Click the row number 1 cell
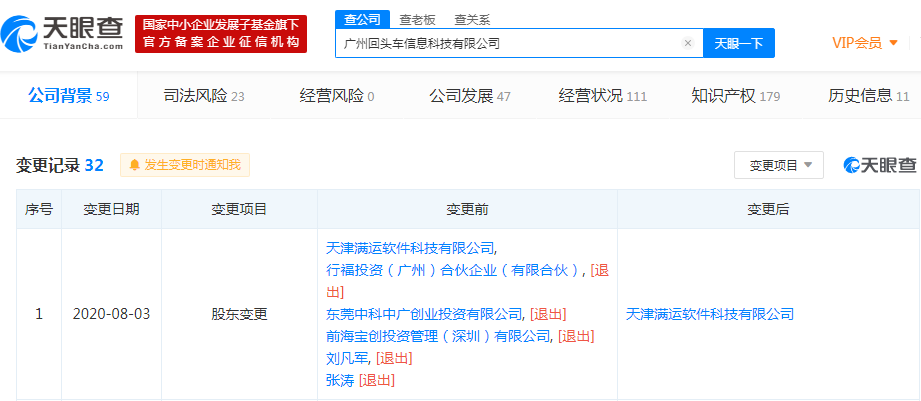The width and height of the screenshot is (921, 401). pos(39,314)
